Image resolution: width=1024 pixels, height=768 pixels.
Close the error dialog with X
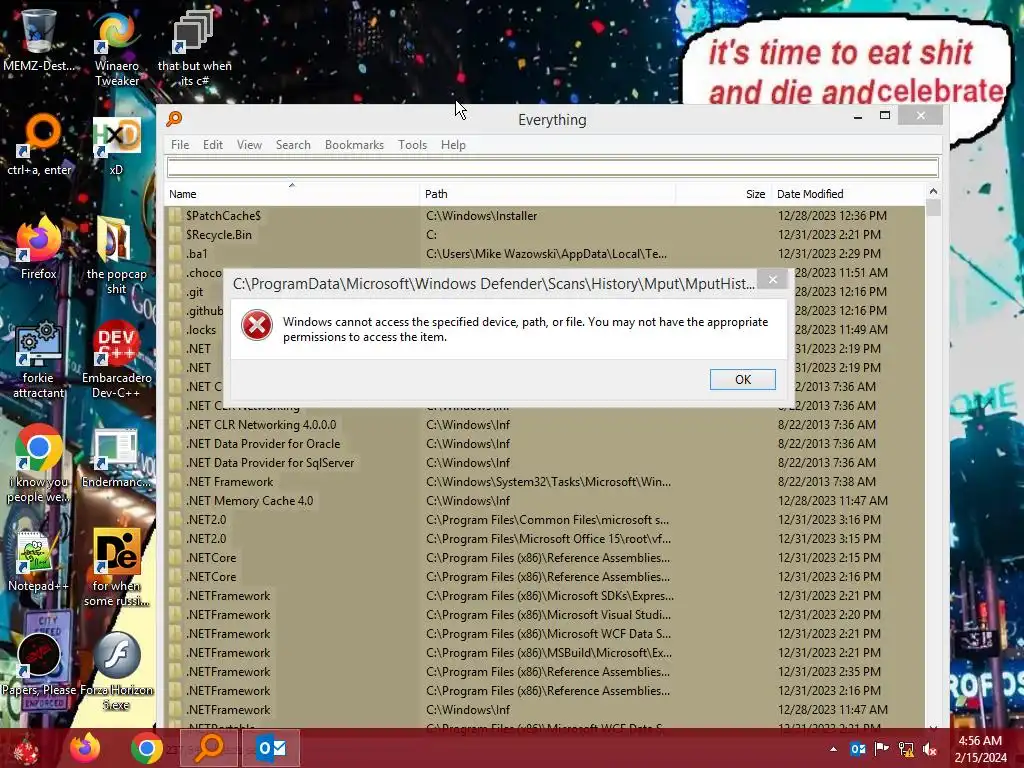coord(773,280)
